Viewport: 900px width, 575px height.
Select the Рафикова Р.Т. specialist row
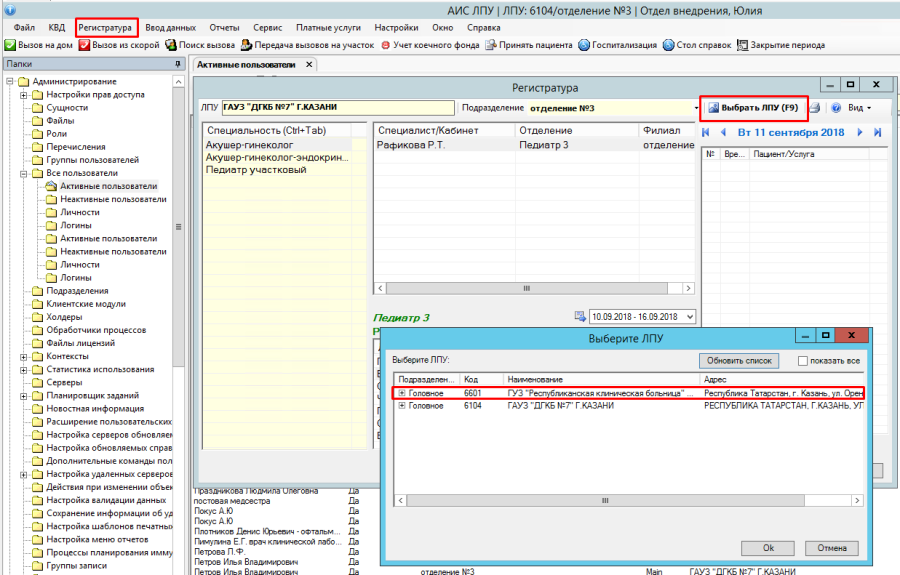(534, 145)
